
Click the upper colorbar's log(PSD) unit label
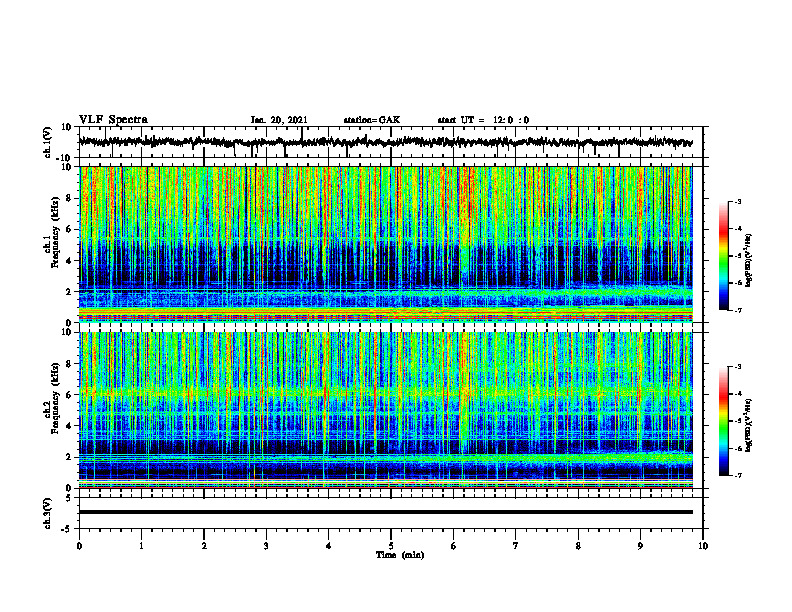[x=749, y=260]
